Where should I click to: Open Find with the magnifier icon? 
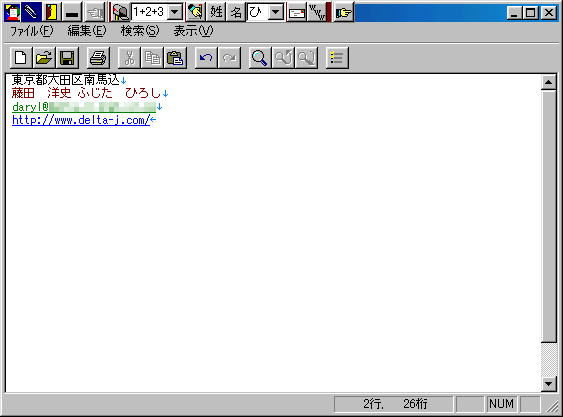pyautogui.click(x=260, y=58)
